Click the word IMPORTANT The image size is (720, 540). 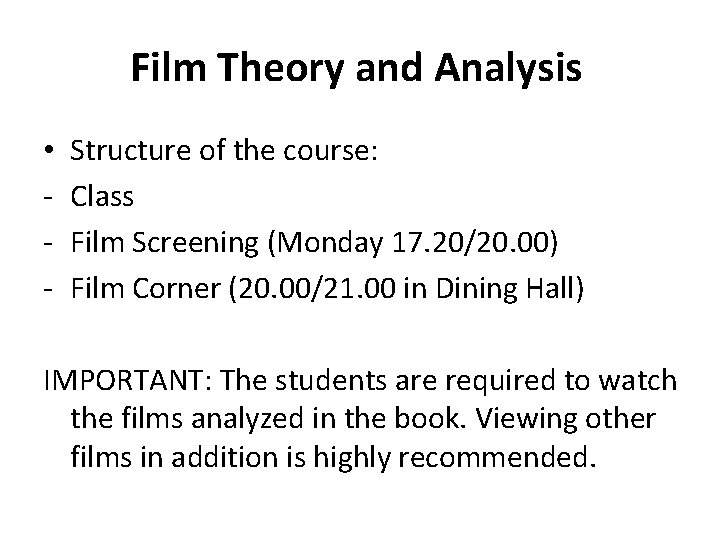tap(124, 380)
